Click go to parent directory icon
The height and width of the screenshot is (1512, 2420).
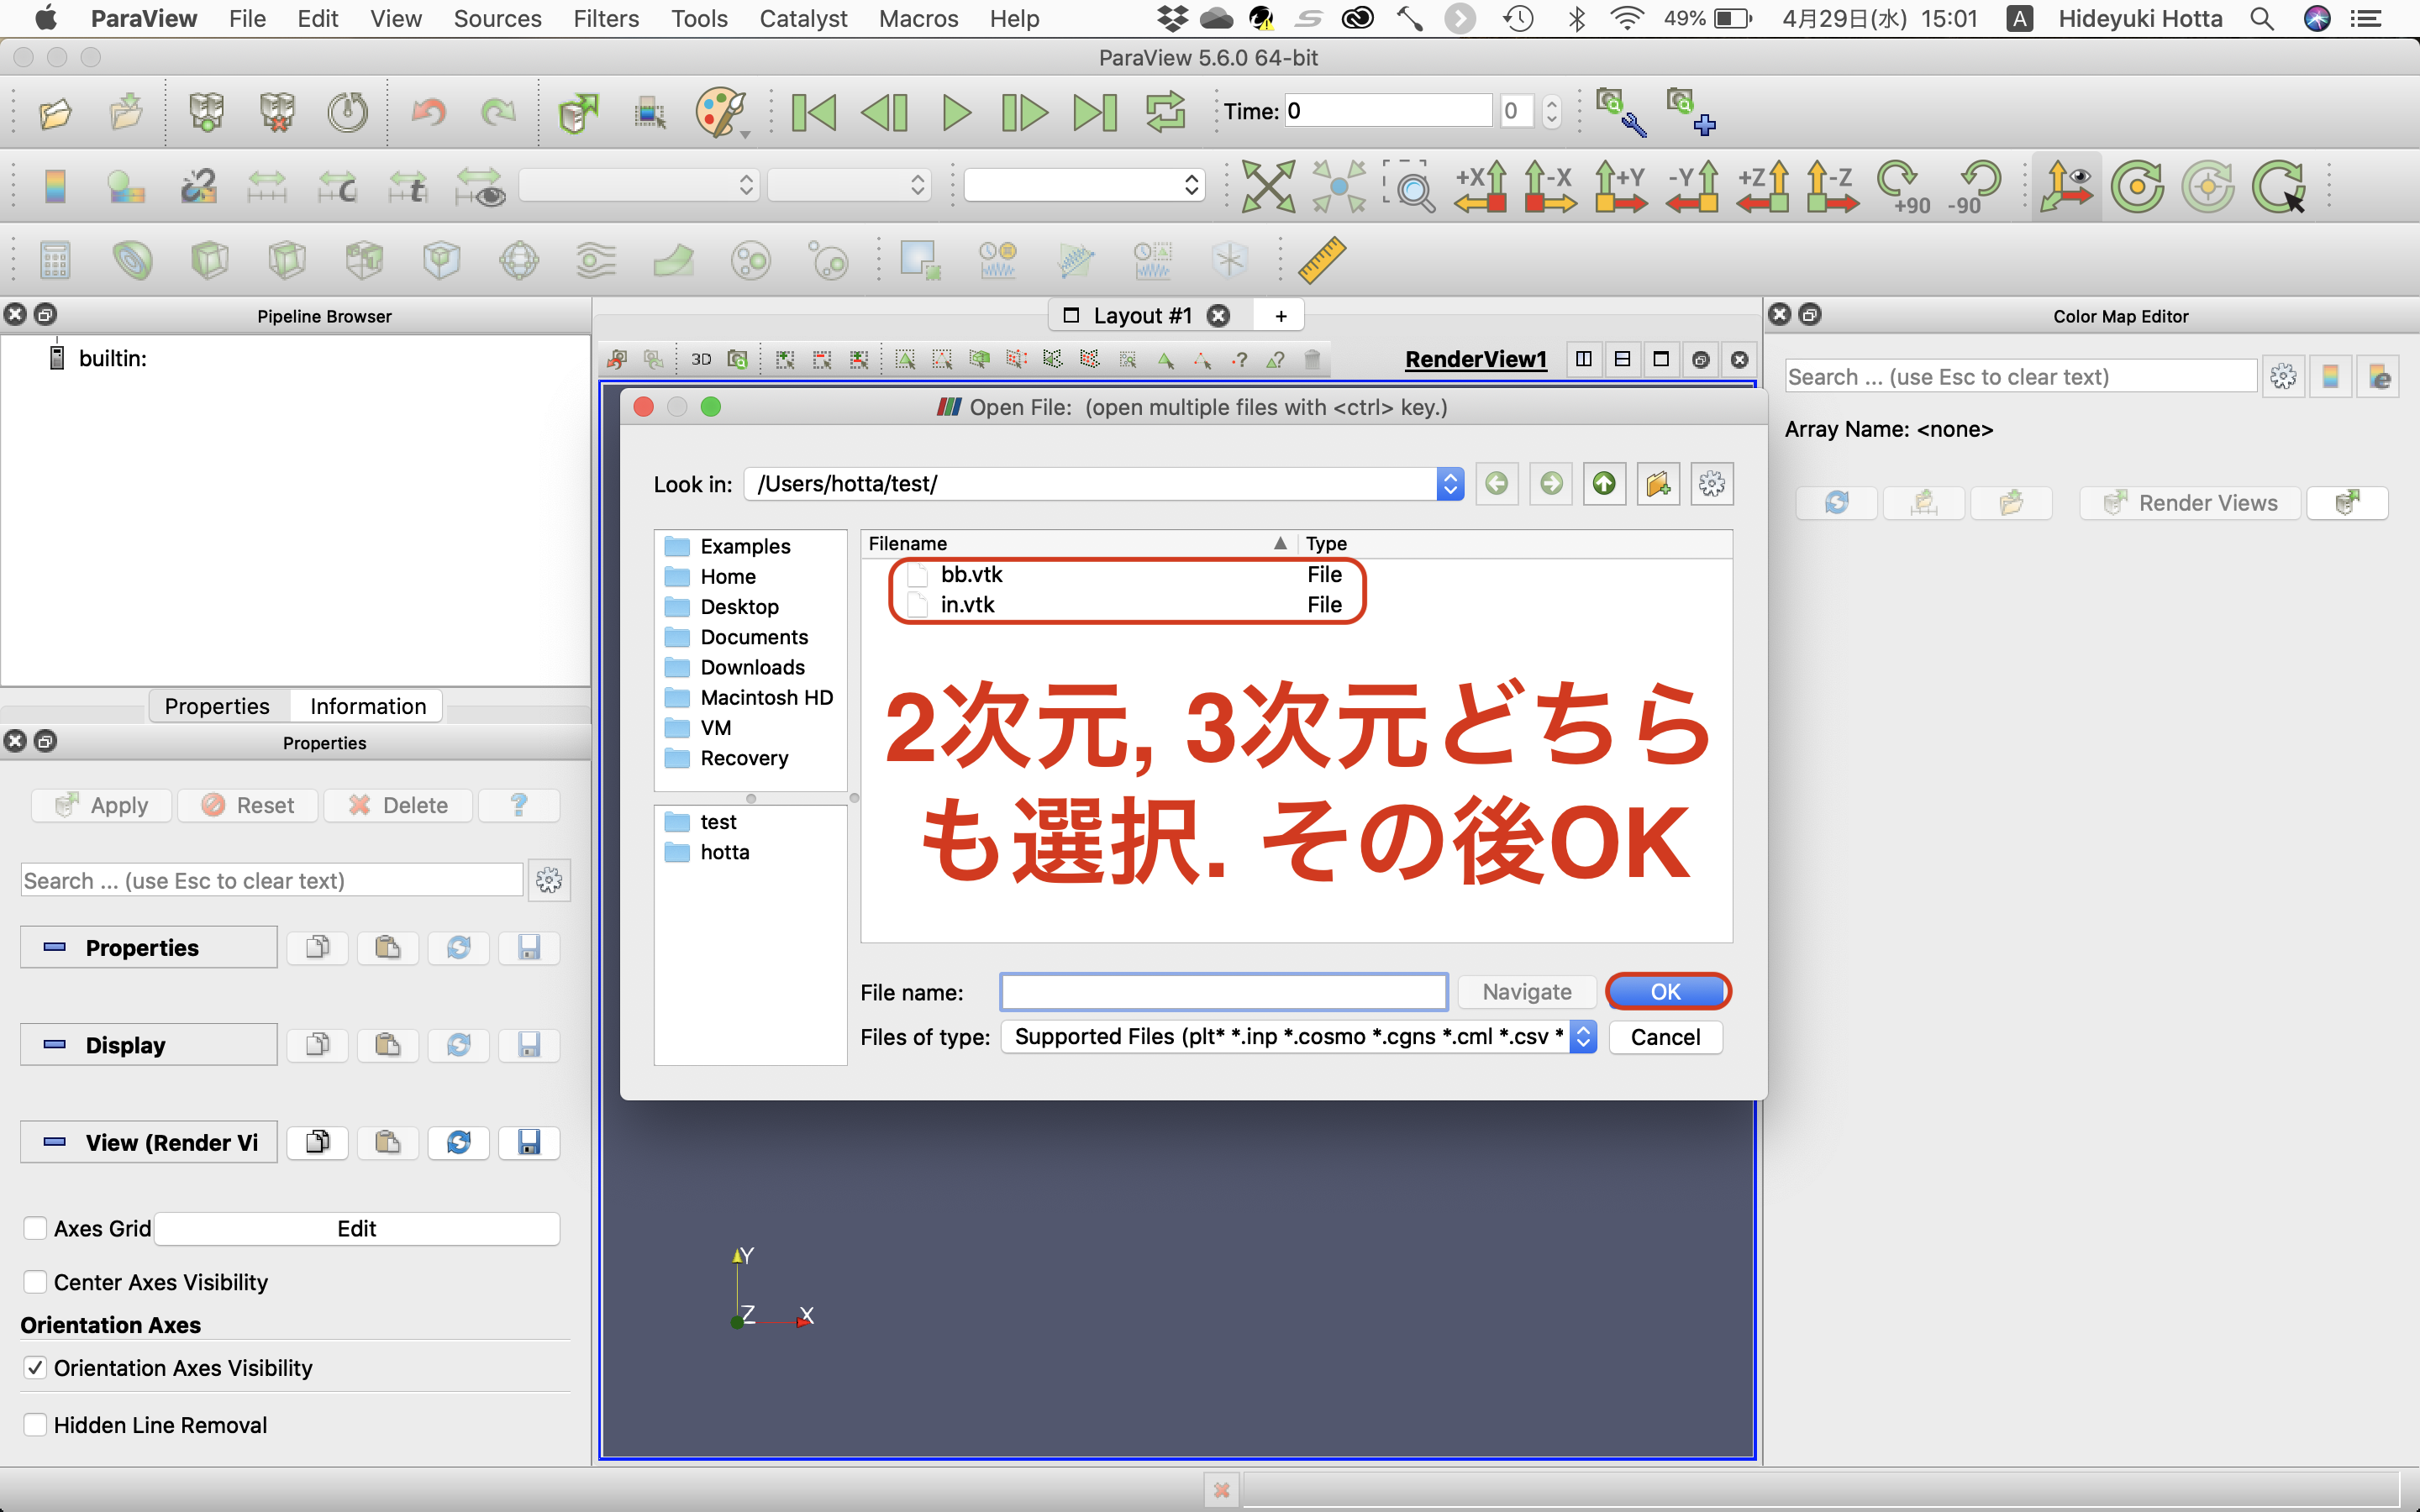pos(1604,484)
